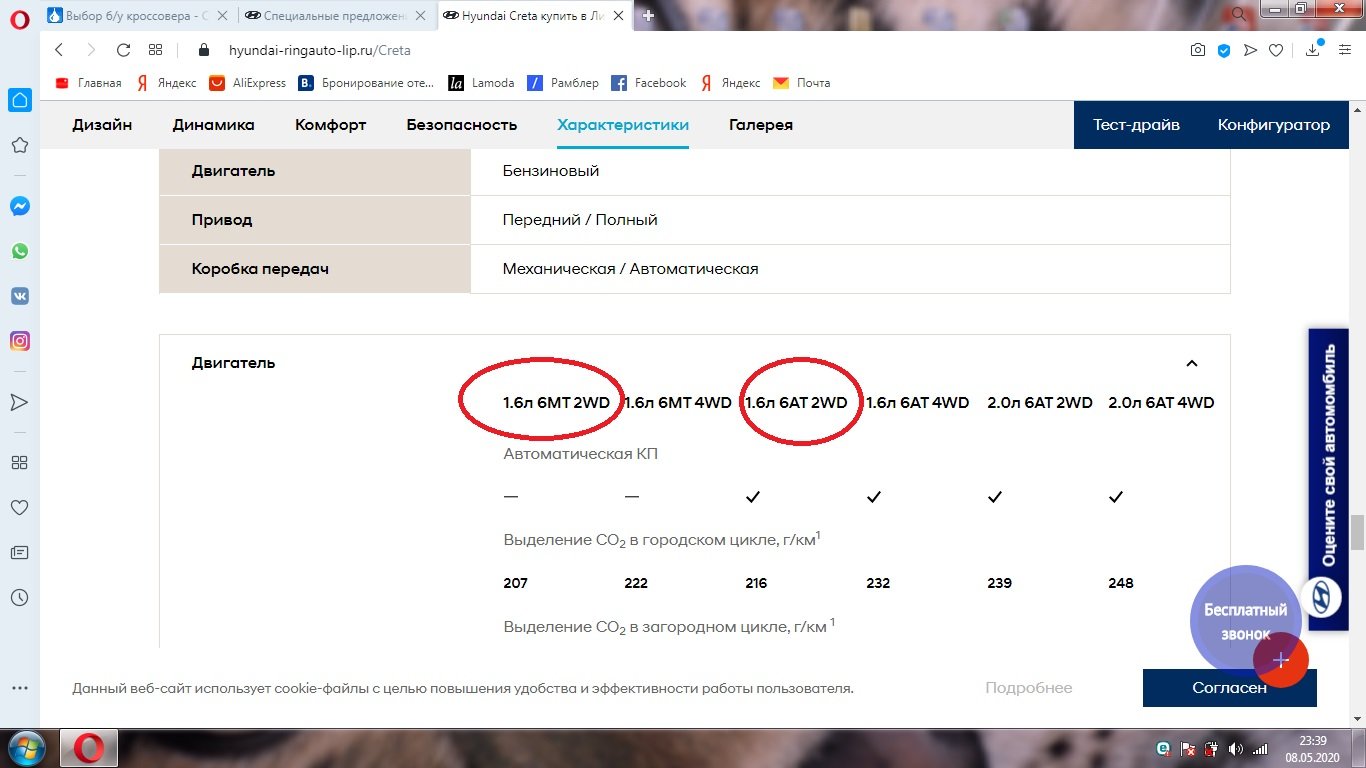The image size is (1366, 768).
Task: Open the volume speaker tray icon
Action: 1236,748
